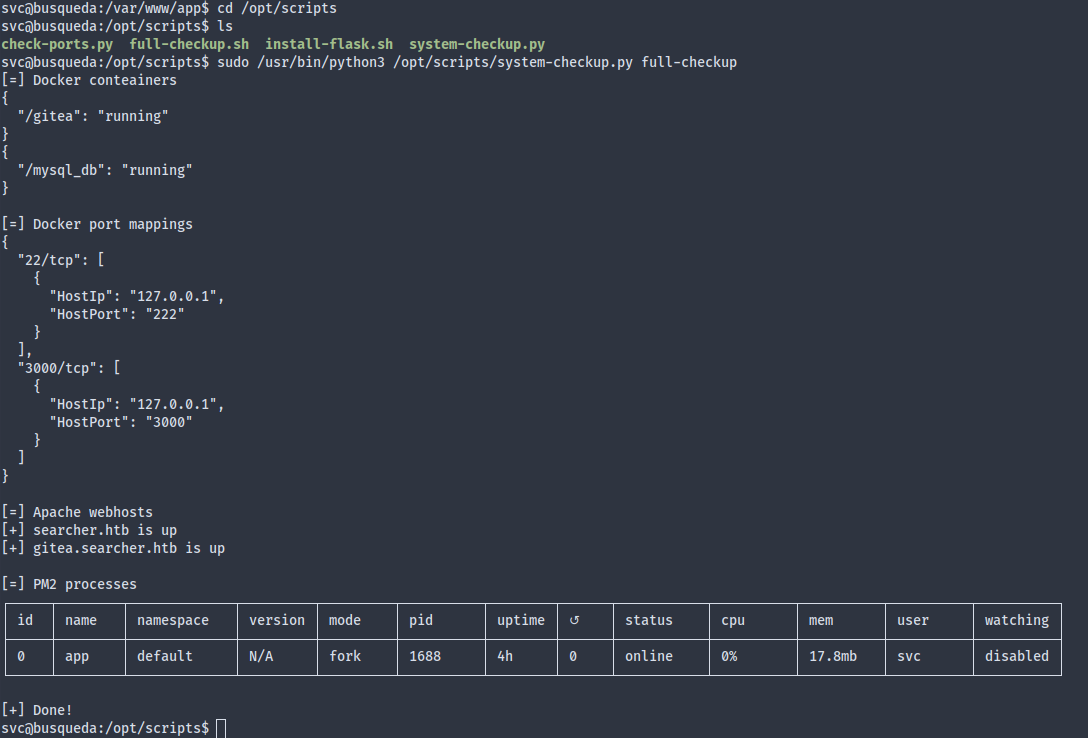The image size is (1088, 738).
Task: Click the ↺ restart column header
Action: 573,620
